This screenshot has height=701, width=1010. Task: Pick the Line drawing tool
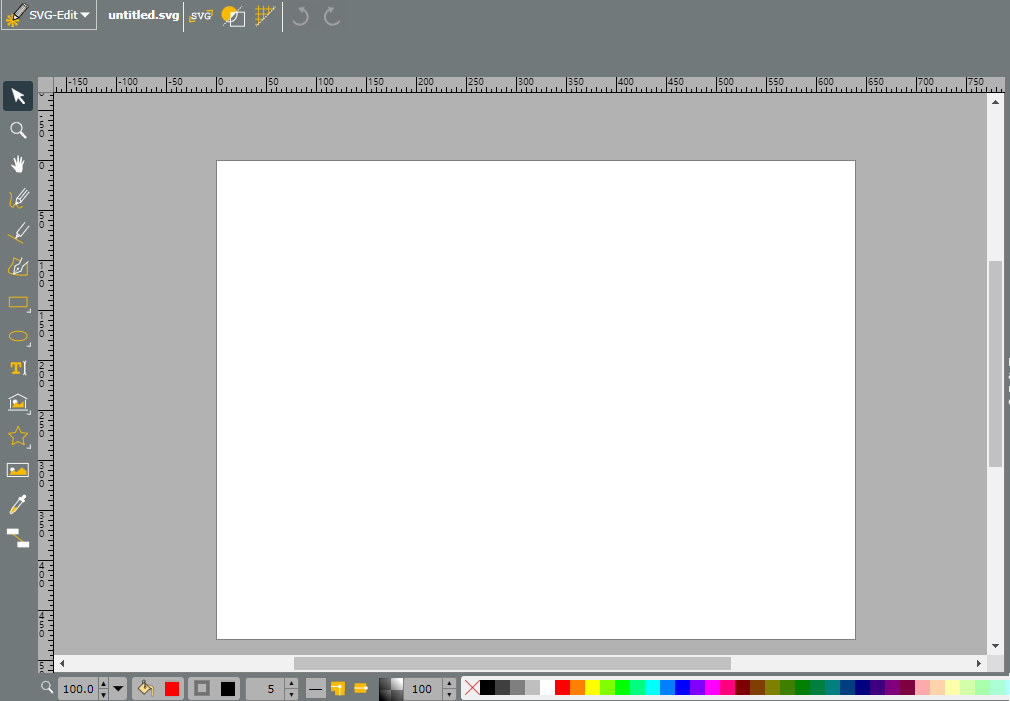click(x=18, y=233)
